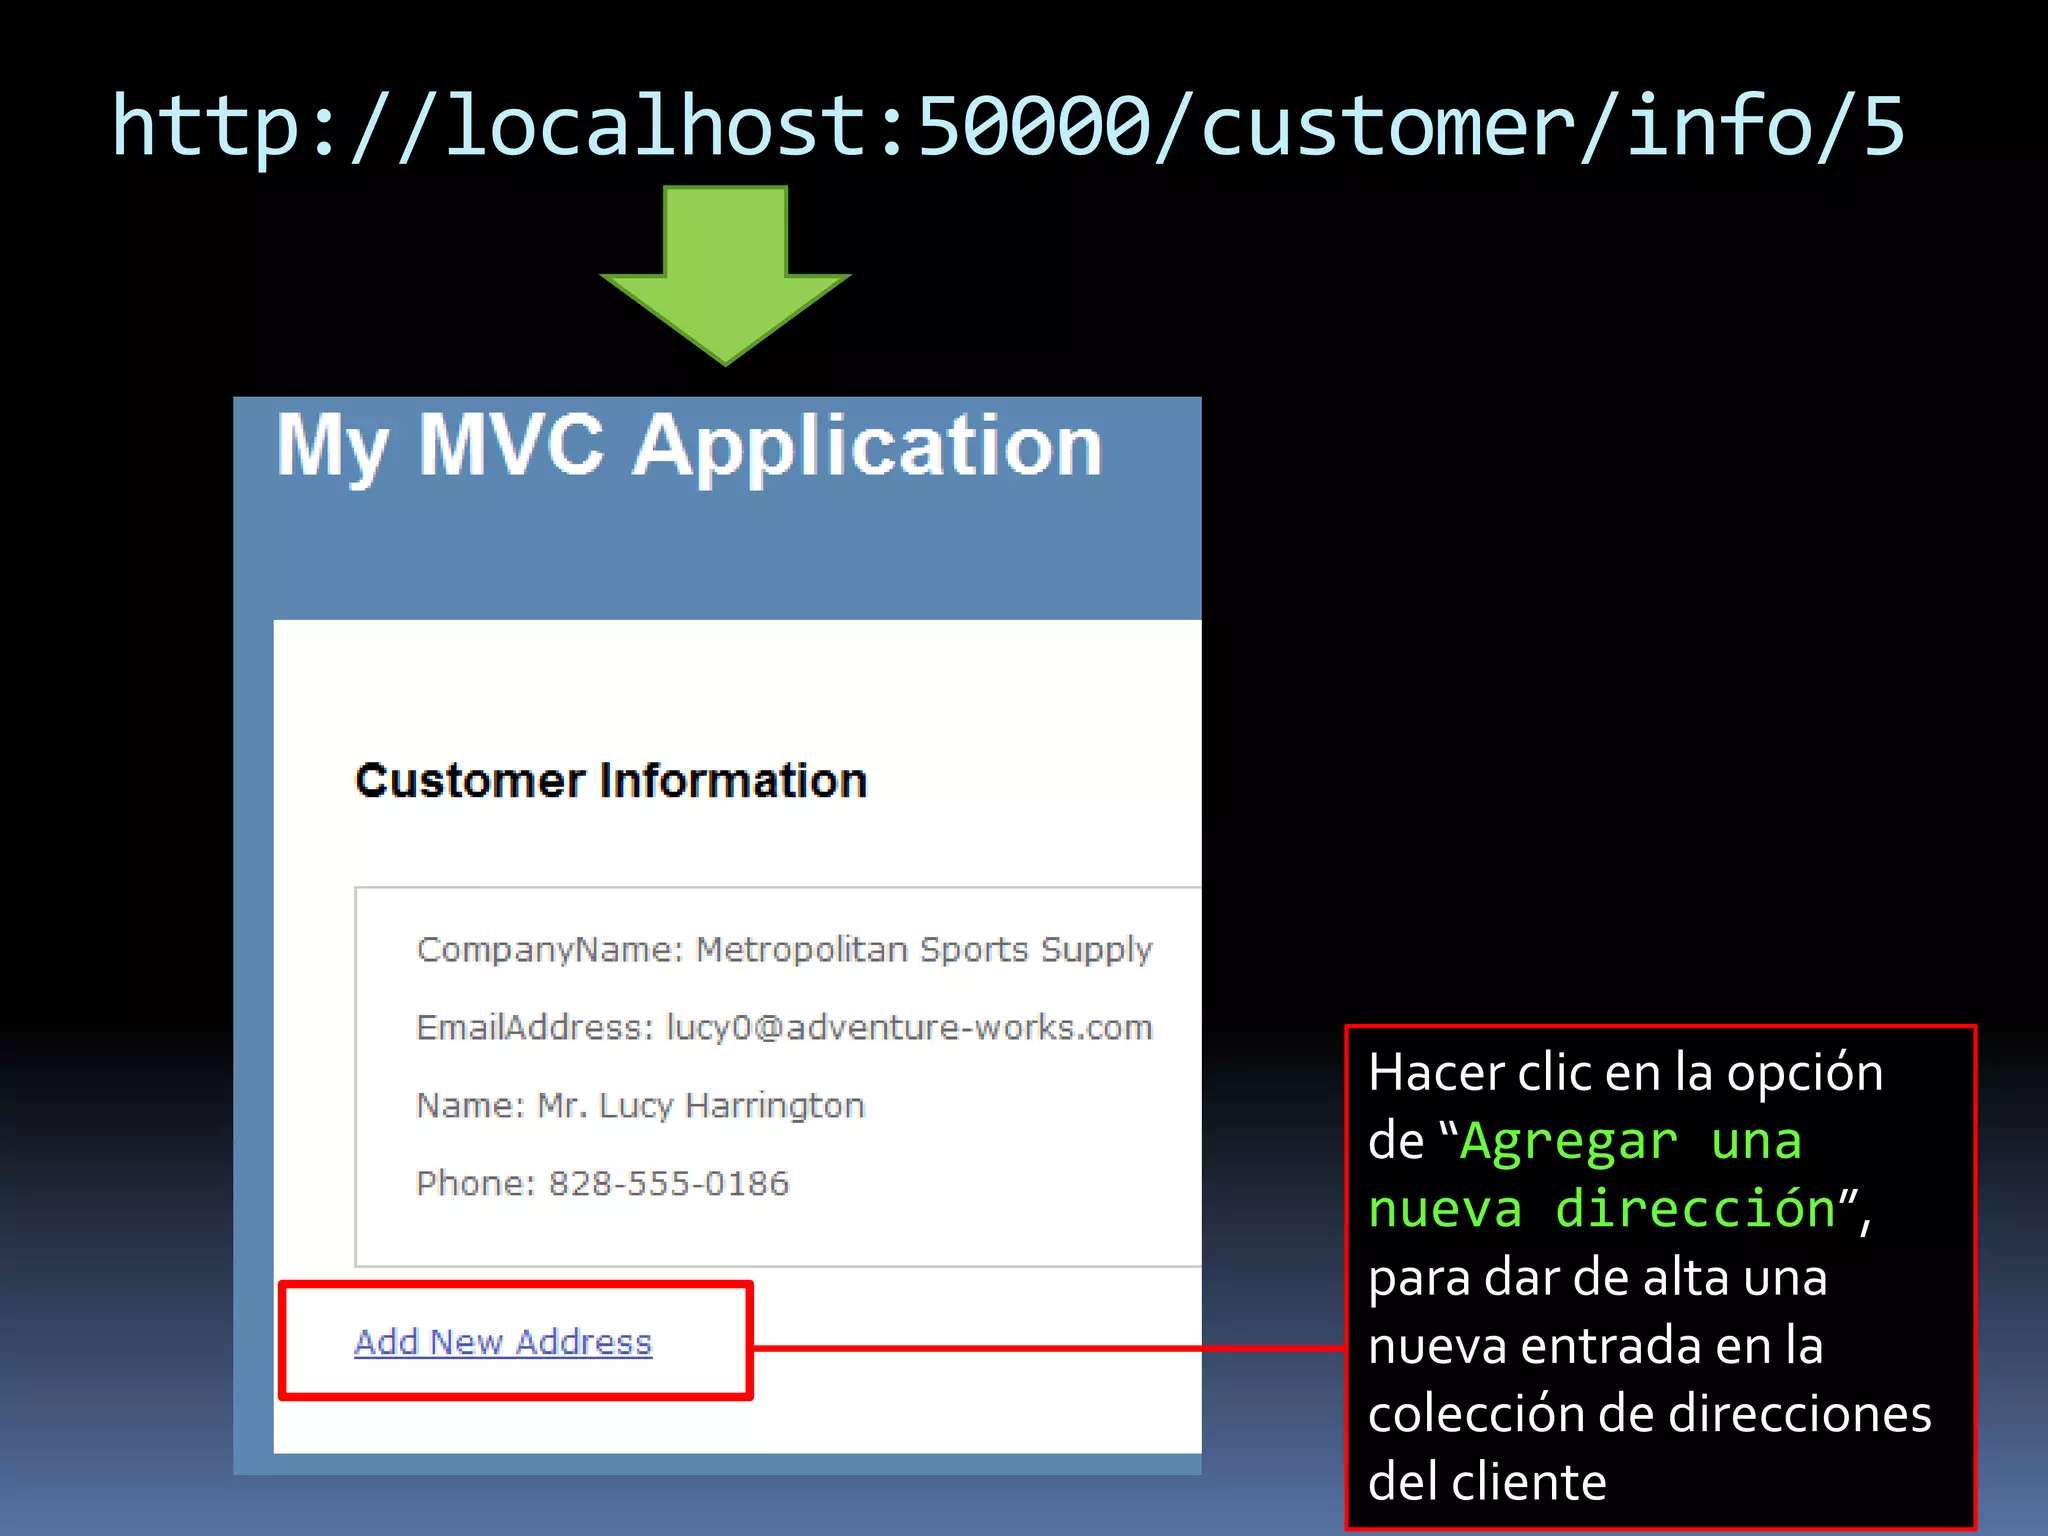Click the Phone 828-555-0186 line
The height and width of the screenshot is (1536, 2048).
point(602,1183)
